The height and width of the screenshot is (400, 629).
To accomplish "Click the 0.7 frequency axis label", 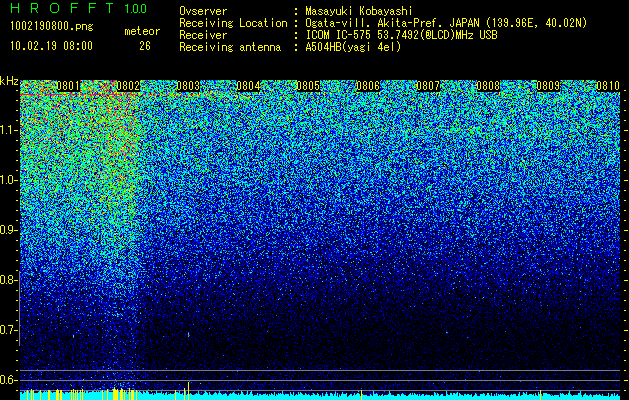I will point(8,330).
